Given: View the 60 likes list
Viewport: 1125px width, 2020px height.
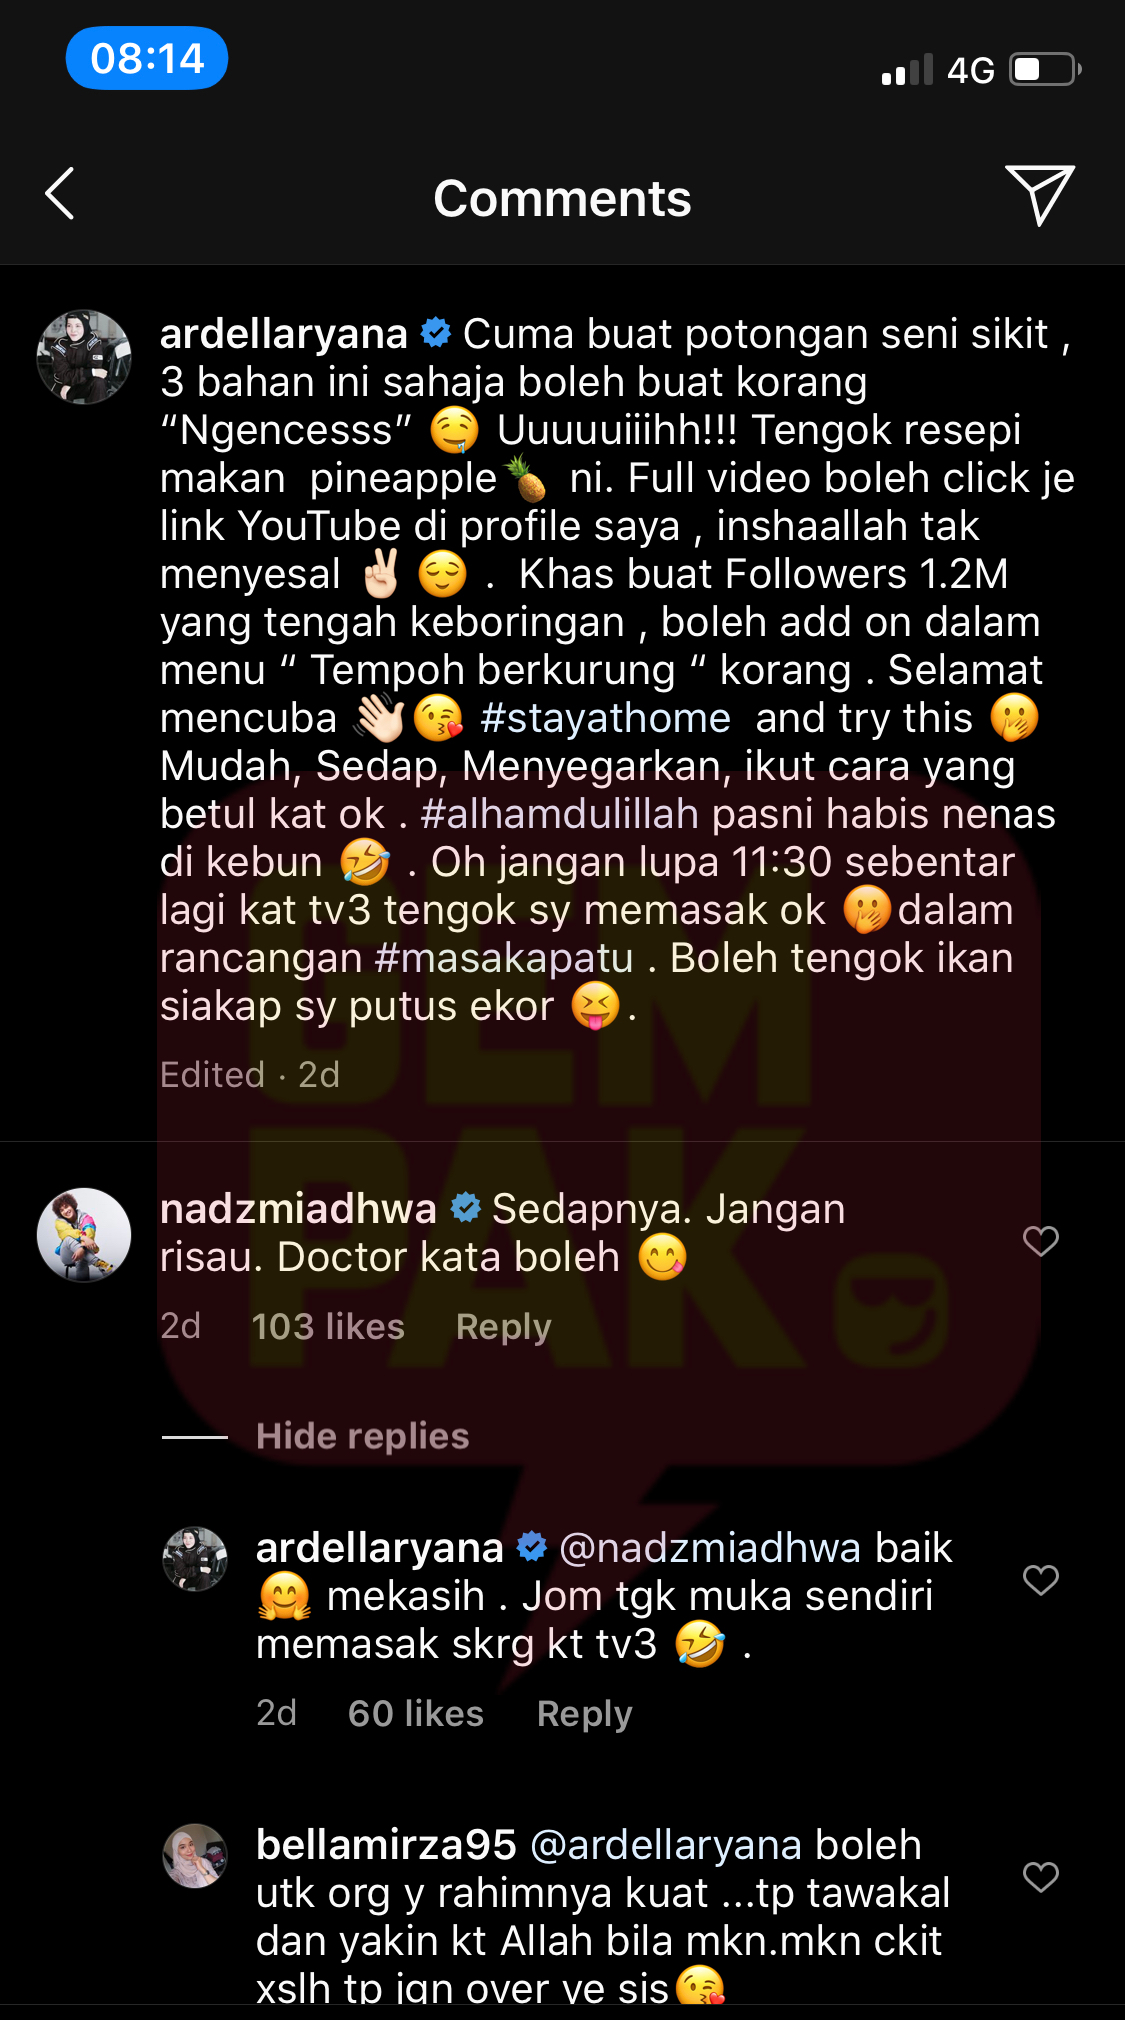Looking at the screenshot, I should [416, 1713].
